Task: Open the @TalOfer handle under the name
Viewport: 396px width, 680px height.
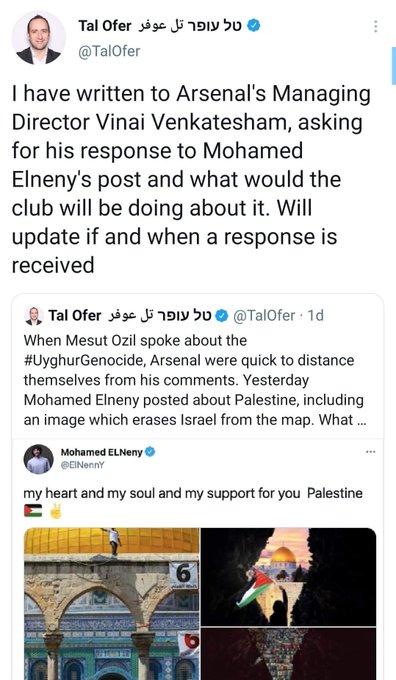Action: pos(109,51)
